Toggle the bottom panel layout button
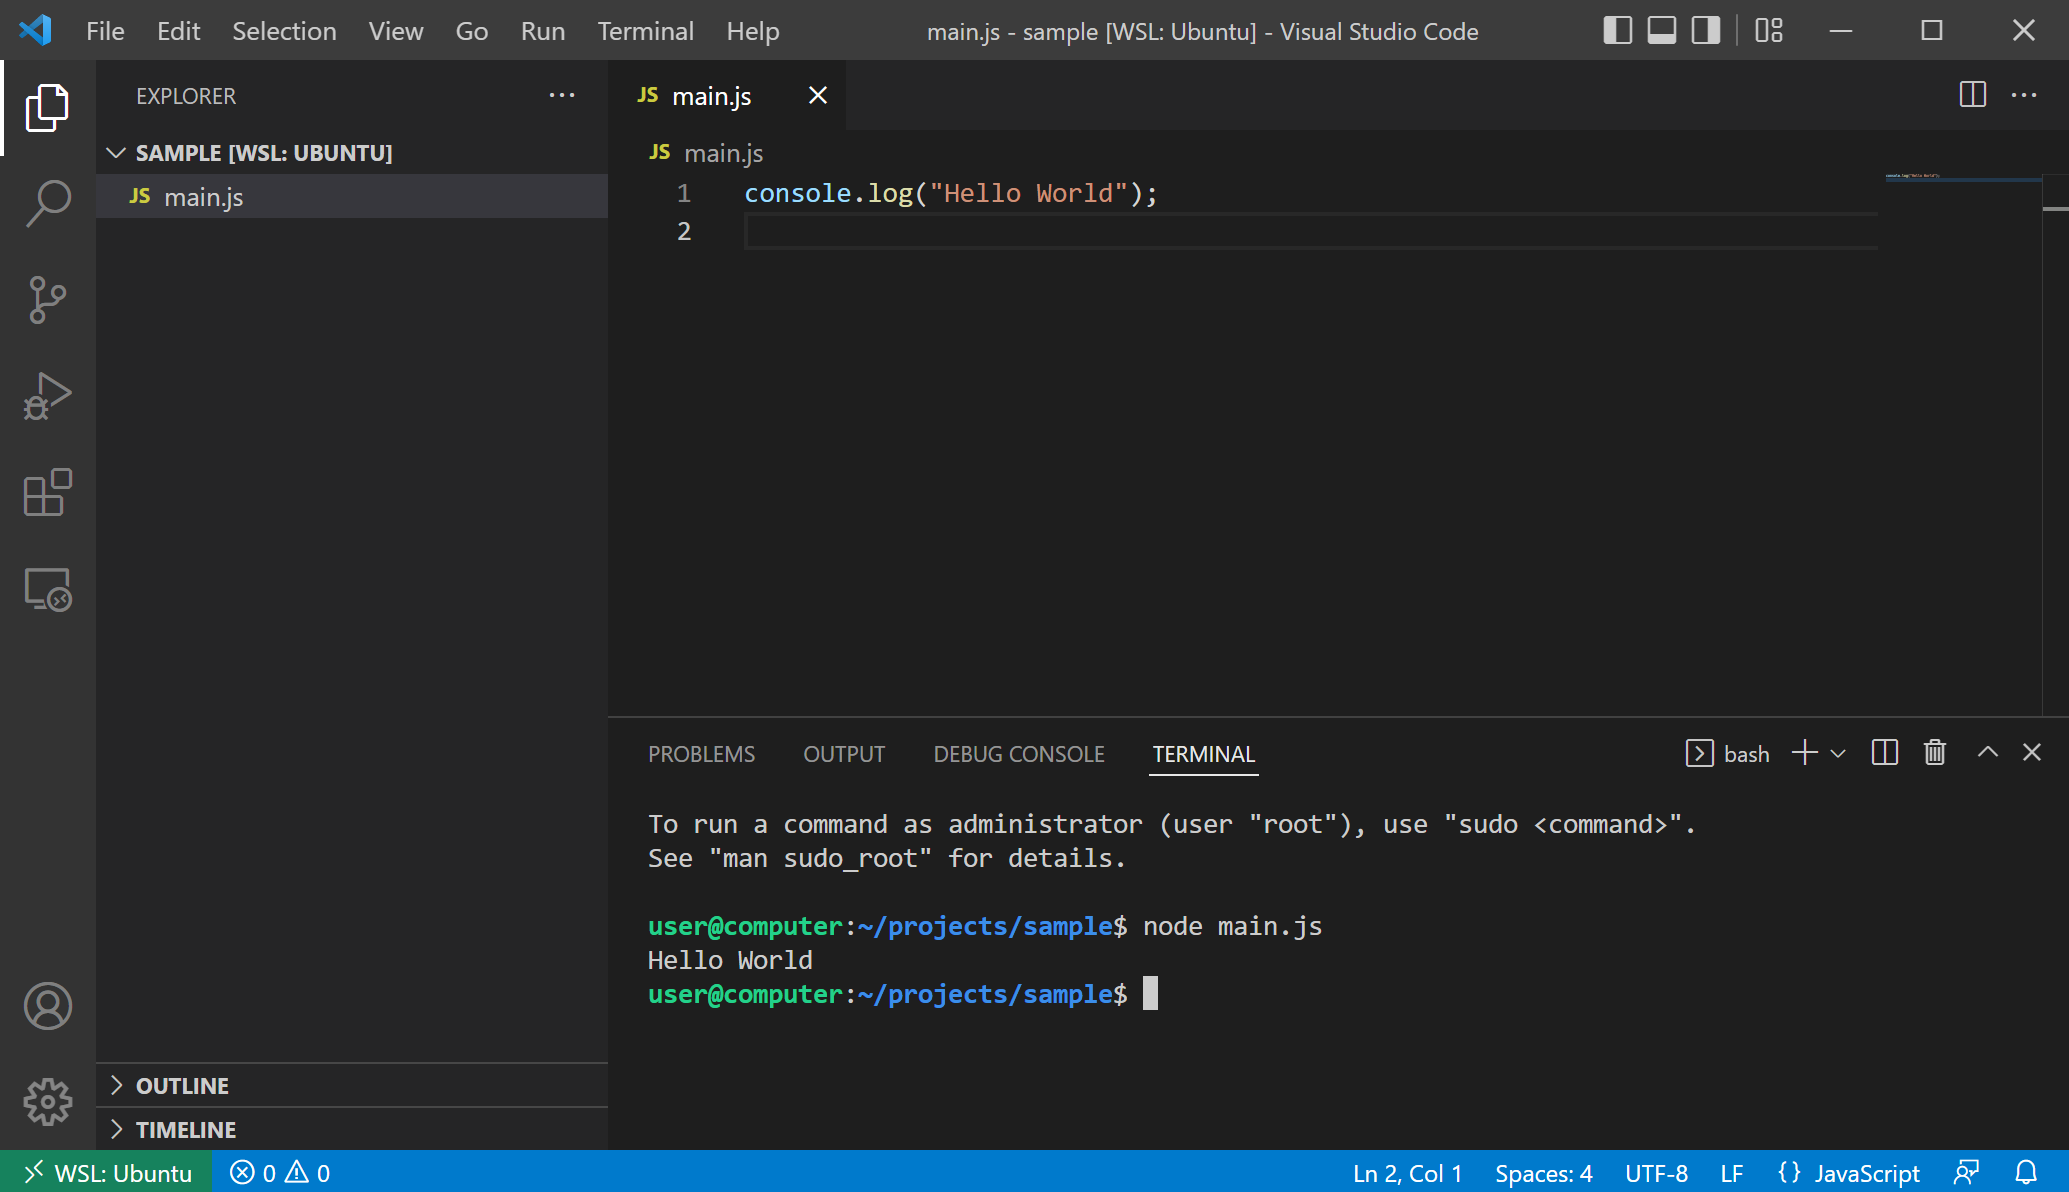Screen dimensions: 2069x1192 [x=1661, y=31]
